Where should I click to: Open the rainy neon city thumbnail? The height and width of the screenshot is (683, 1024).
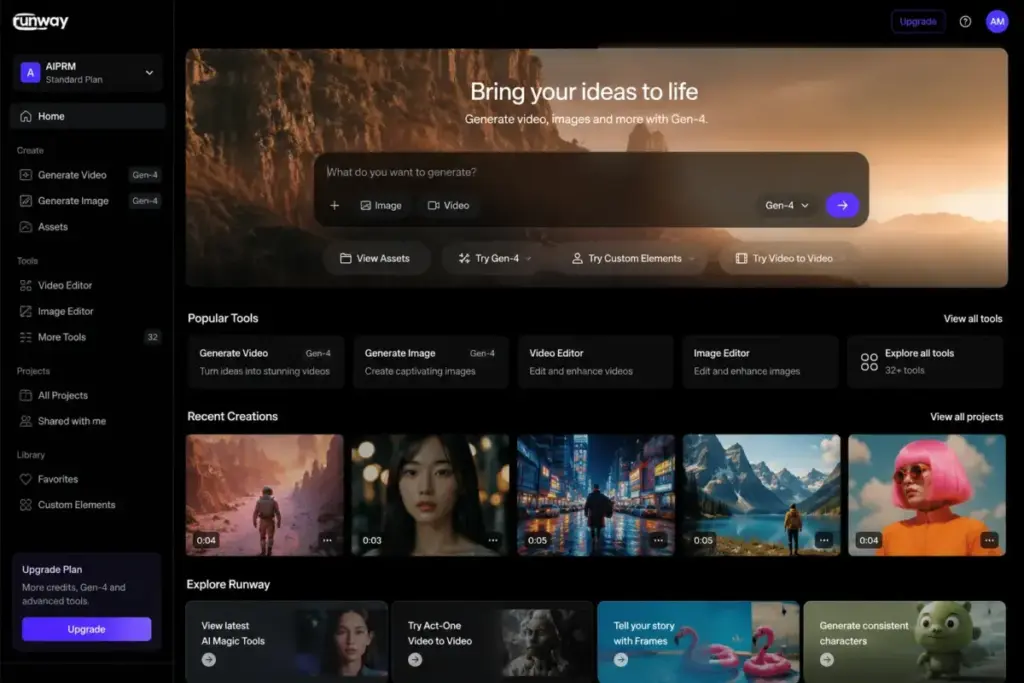596,495
